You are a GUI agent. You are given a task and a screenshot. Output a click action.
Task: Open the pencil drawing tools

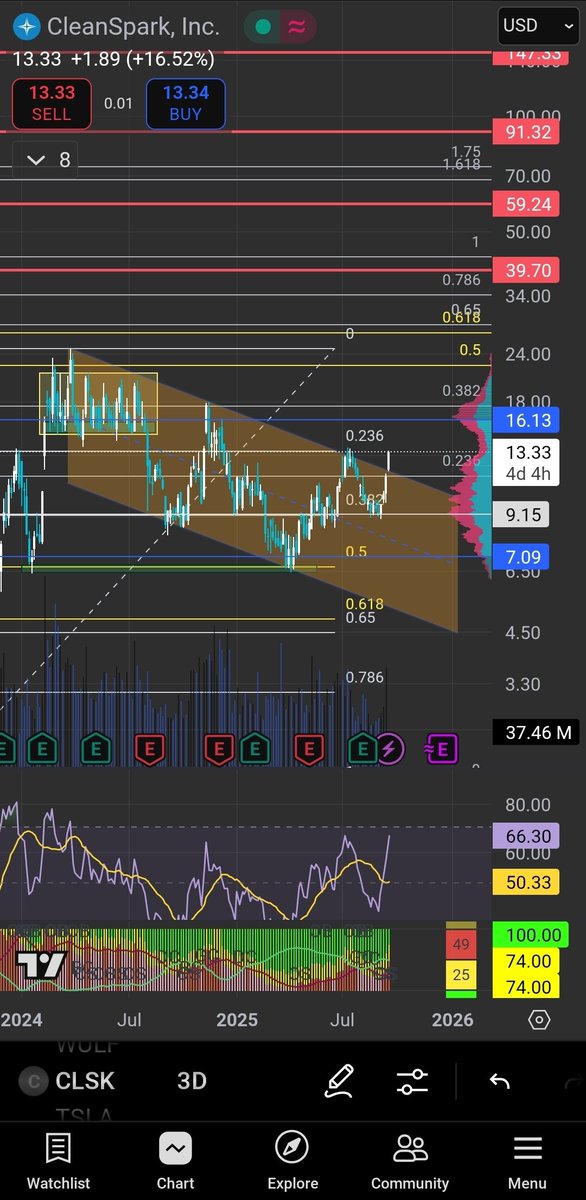pyautogui.click(x=340, y=1080)
